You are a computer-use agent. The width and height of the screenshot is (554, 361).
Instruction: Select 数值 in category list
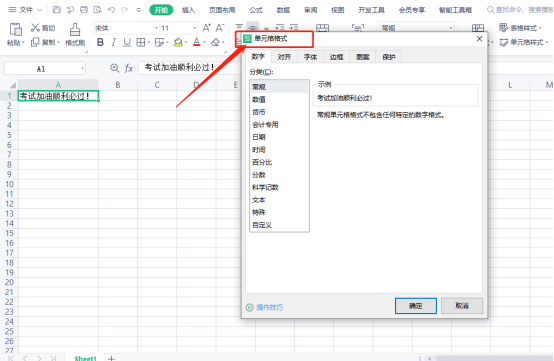[279, 100]
